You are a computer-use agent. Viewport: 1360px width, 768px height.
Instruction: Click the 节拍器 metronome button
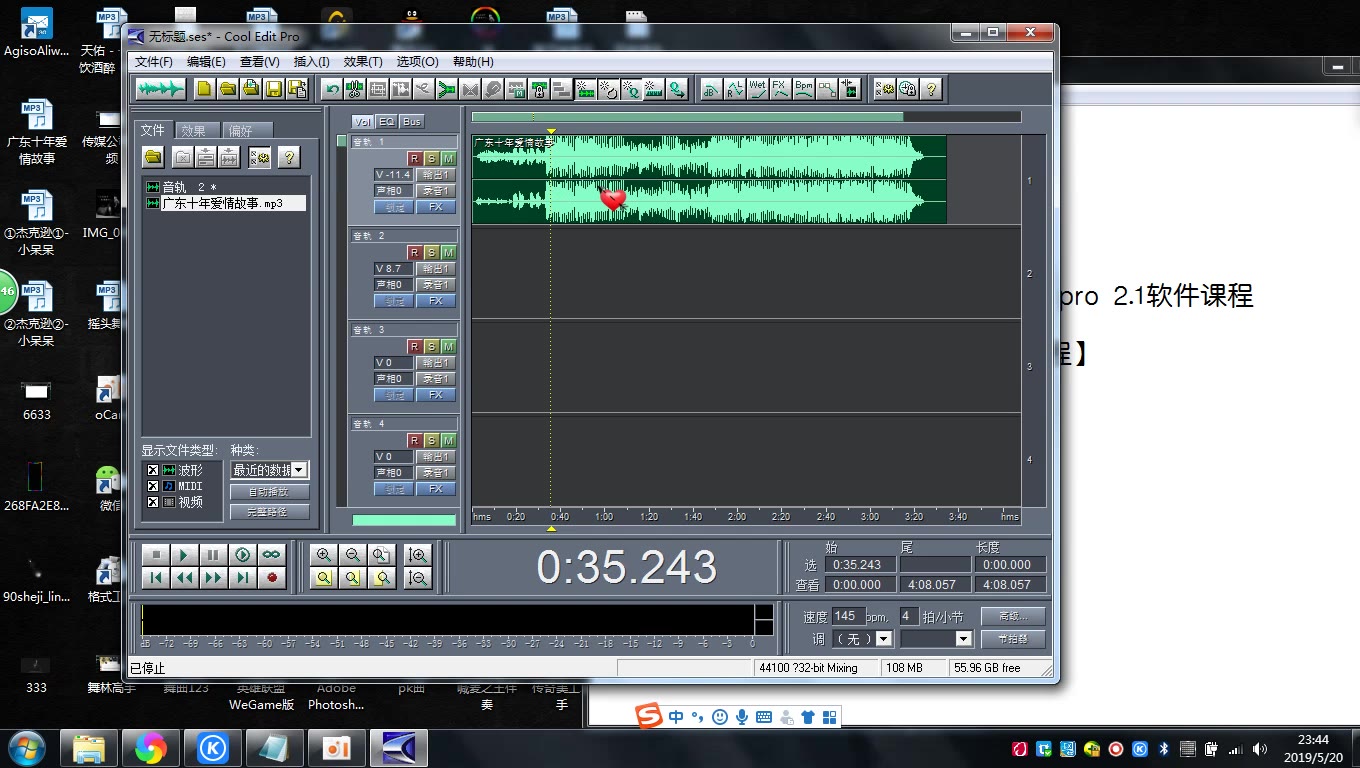[x=1013, y=638]
